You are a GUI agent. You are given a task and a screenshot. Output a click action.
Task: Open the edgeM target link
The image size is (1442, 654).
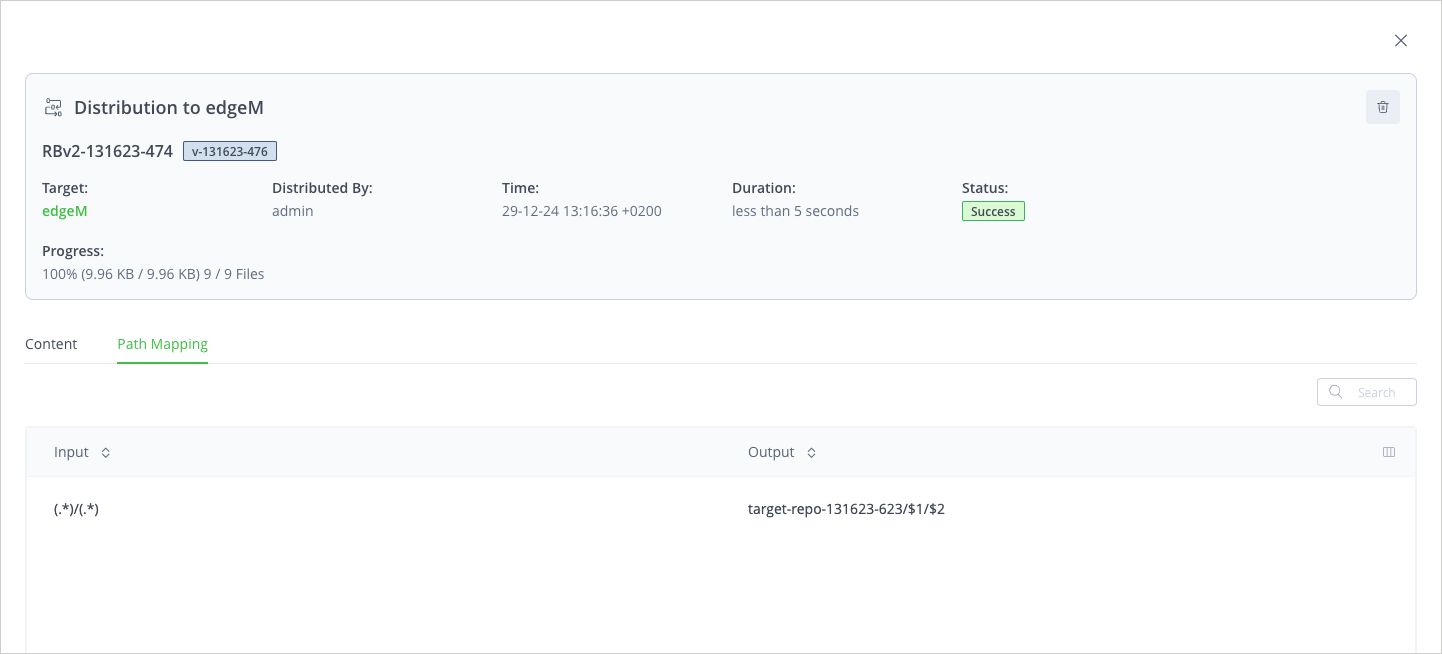click(64, 211)
